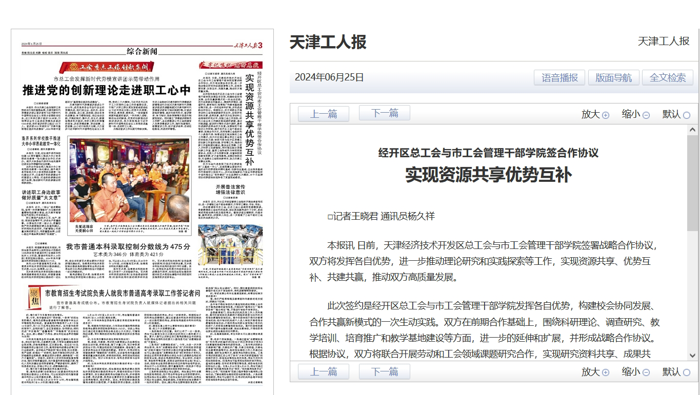Go to previous article with top 上一篇
This screenshot has width=700, height=395.
[324, 114]
